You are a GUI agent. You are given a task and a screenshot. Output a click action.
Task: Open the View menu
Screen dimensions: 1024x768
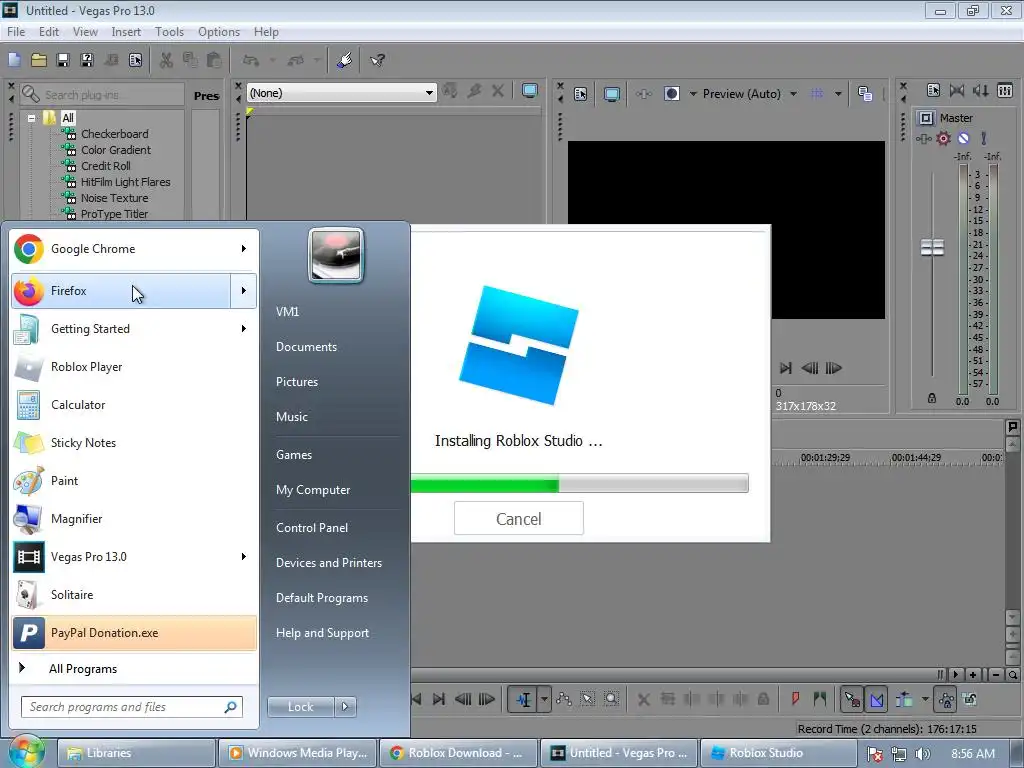pyautogui.click(x=85, y=31)
